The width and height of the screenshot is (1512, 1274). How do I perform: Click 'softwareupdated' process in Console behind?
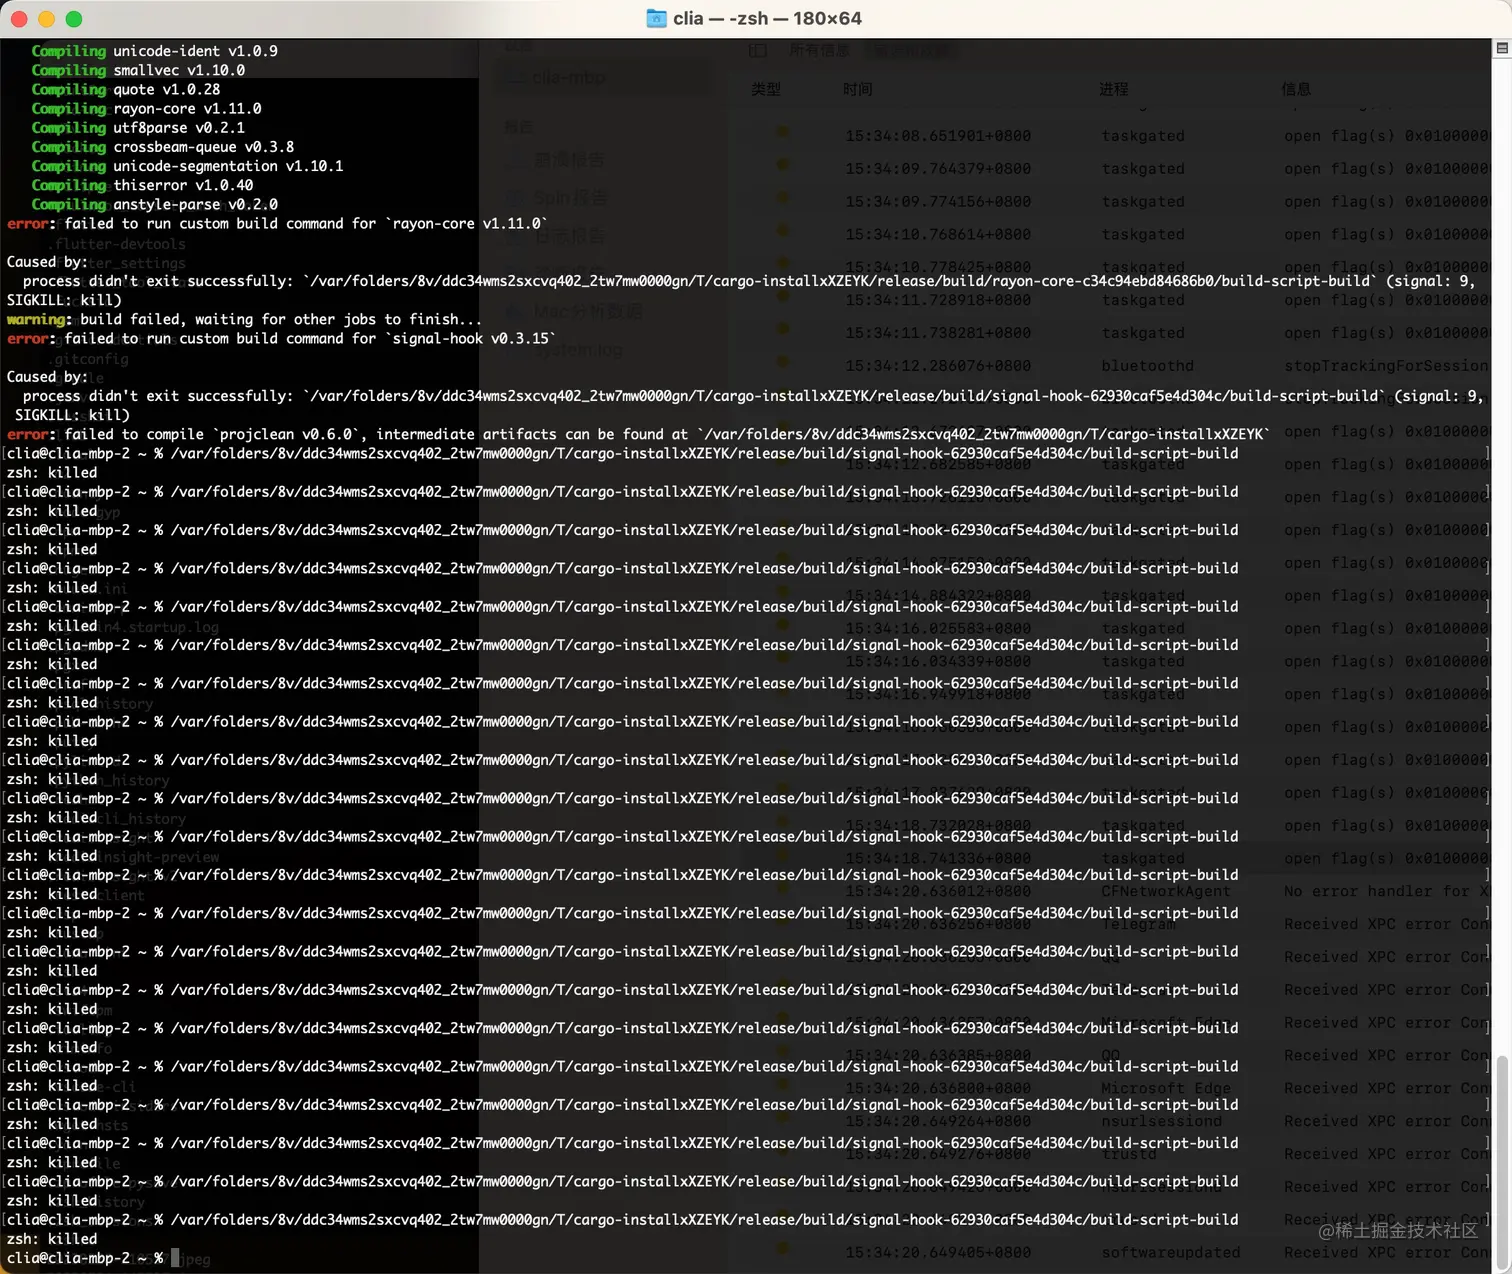pos(1171,1252)
